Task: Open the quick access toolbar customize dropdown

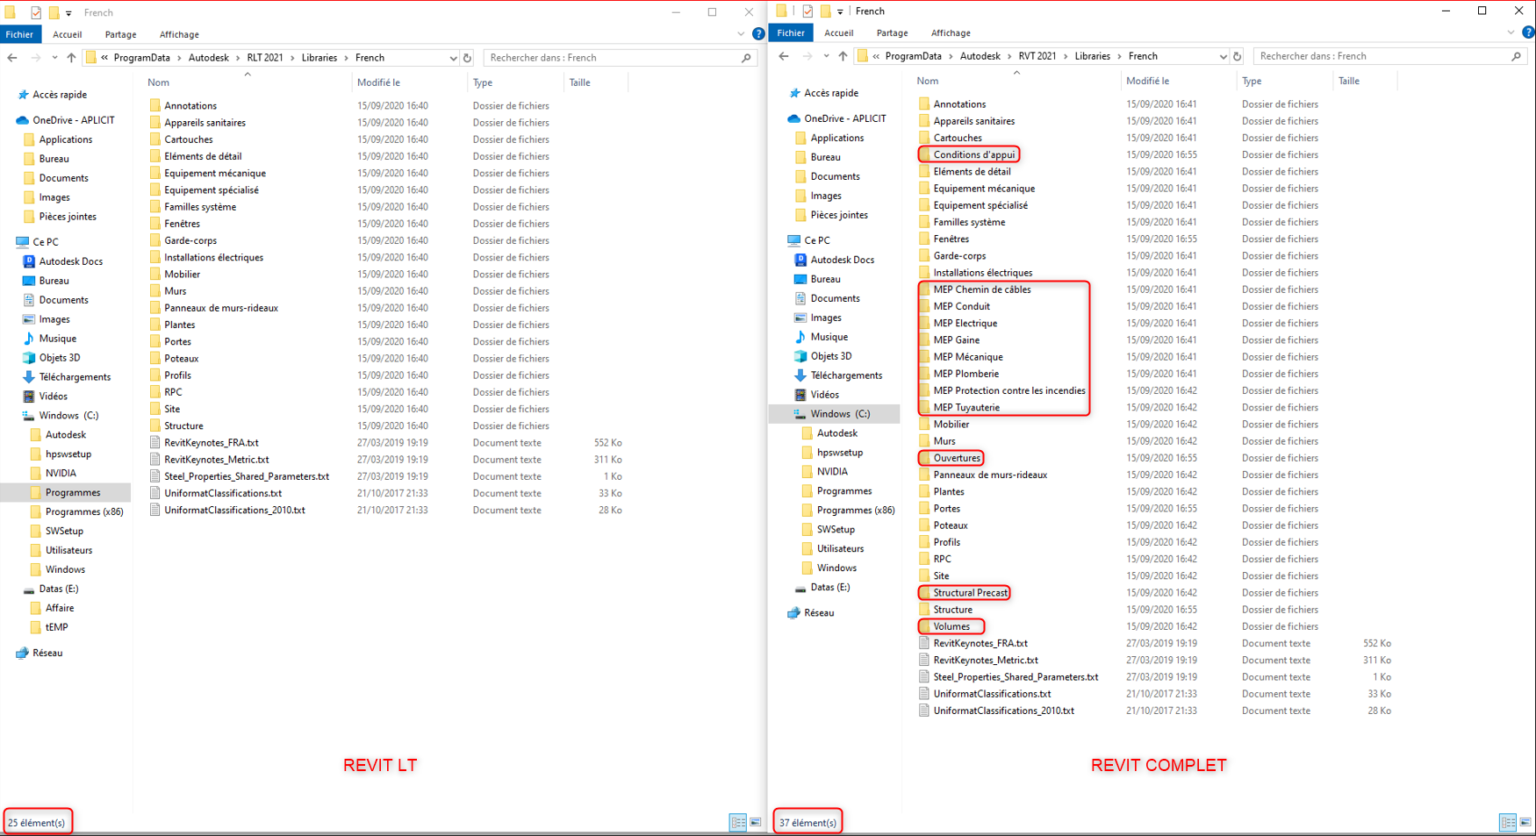Action: (x=68, y=12)
